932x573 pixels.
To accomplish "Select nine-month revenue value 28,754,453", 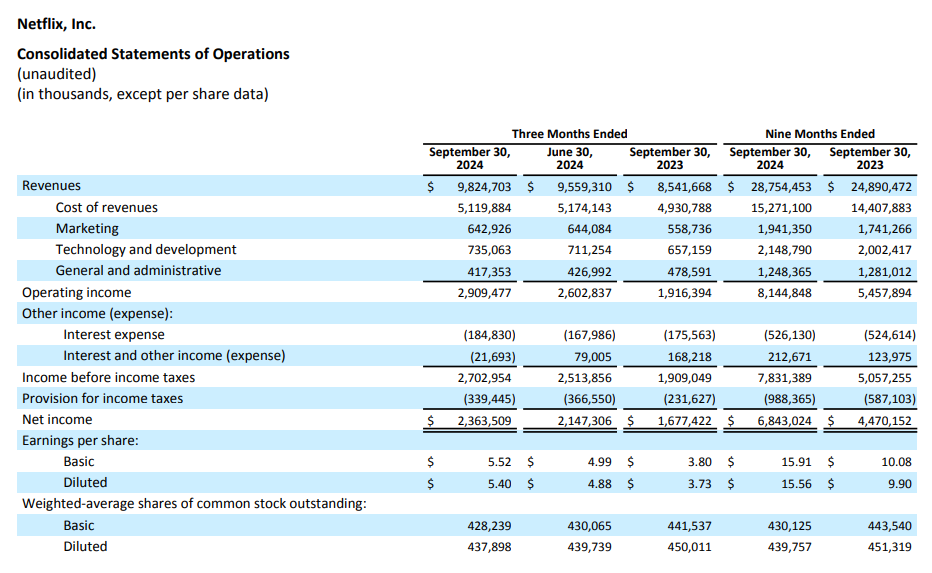I will point(781,187).
